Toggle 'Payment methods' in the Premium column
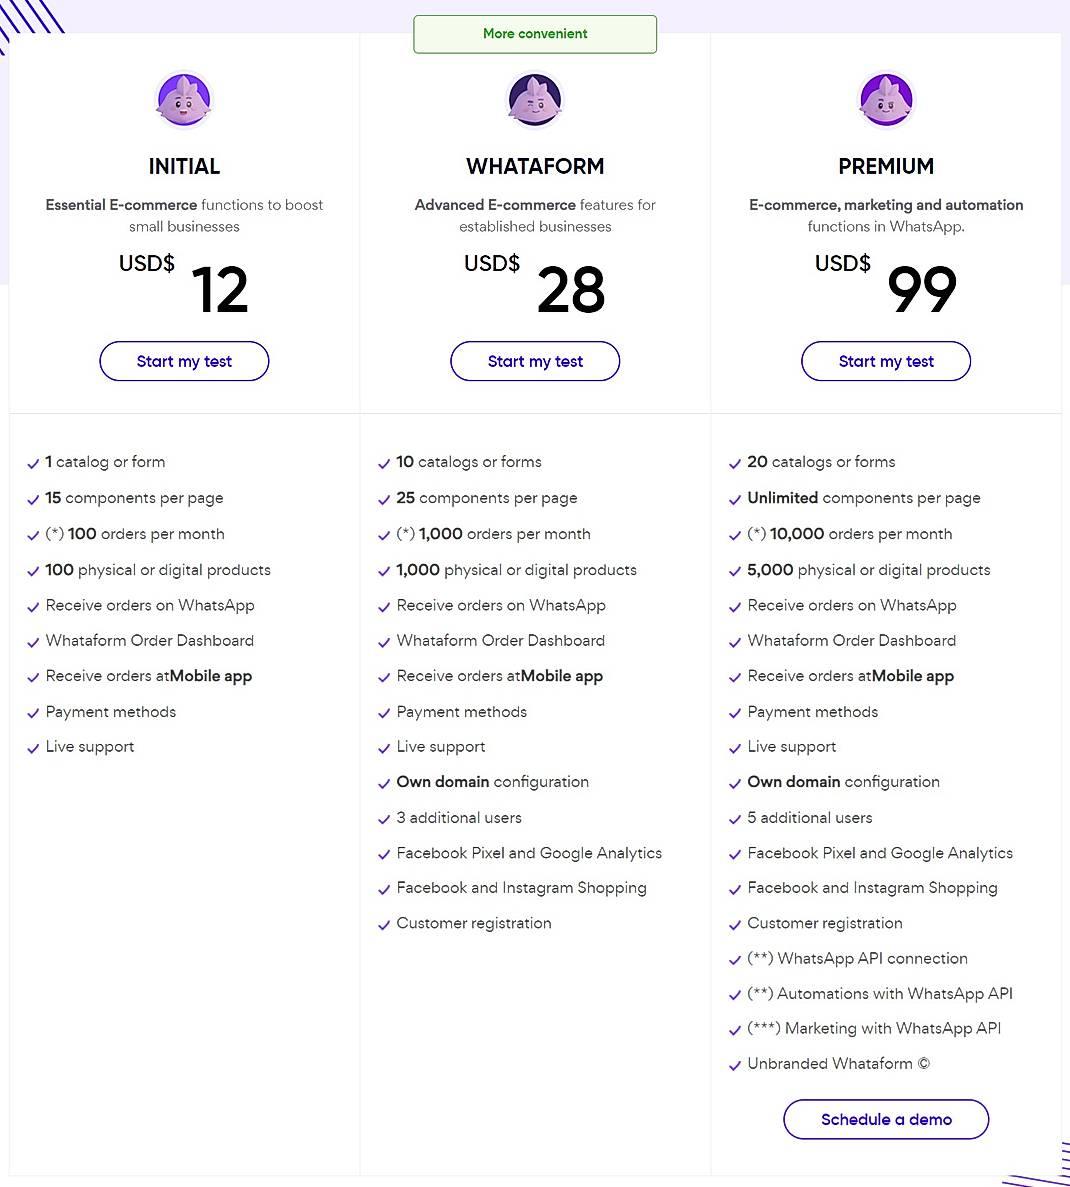 [812, 712]
